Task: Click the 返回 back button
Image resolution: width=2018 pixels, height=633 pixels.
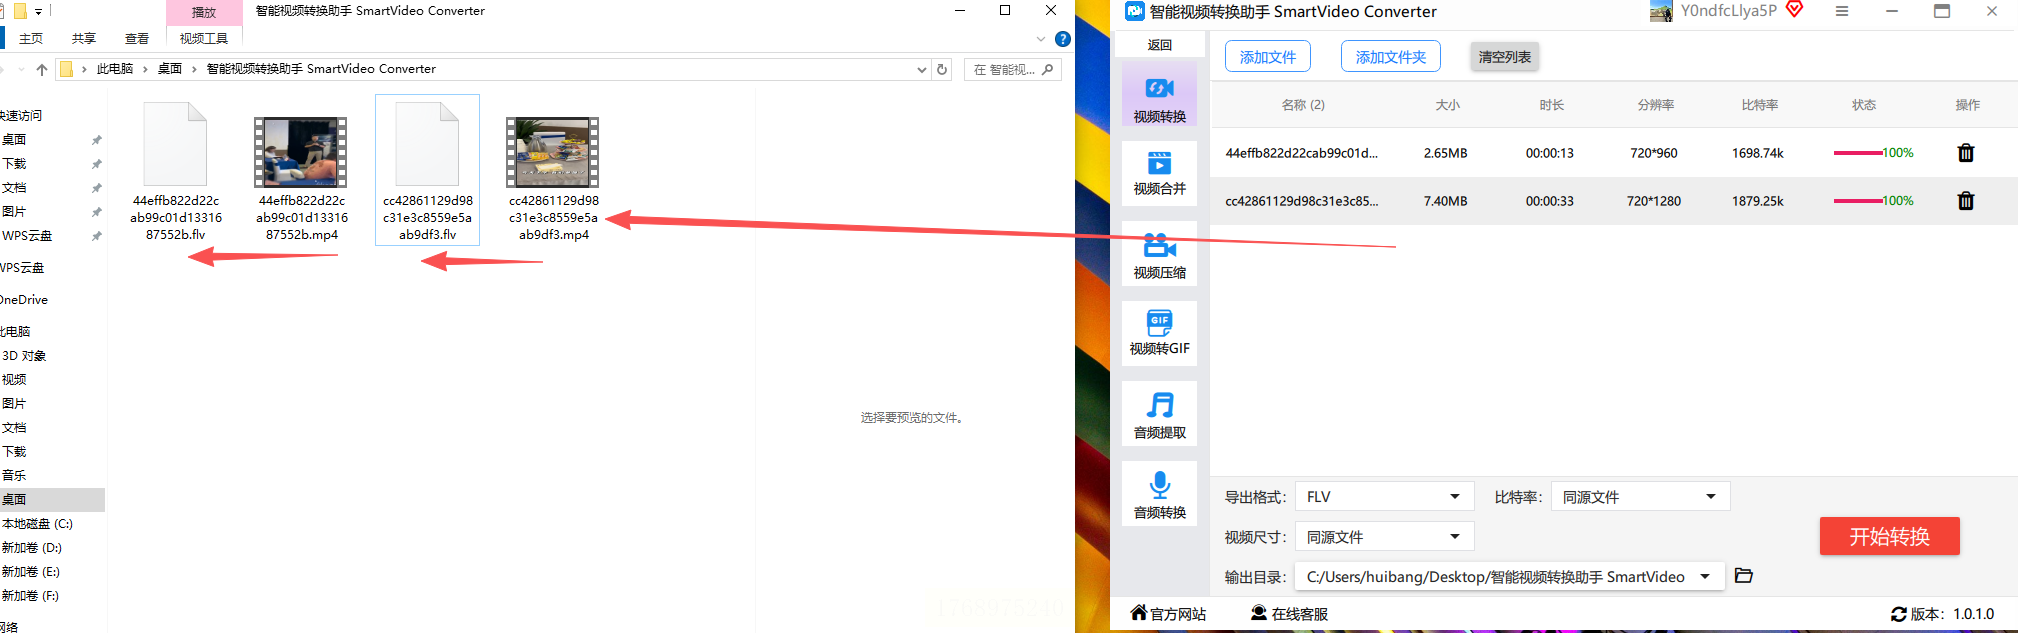Action: (1160, 45)
